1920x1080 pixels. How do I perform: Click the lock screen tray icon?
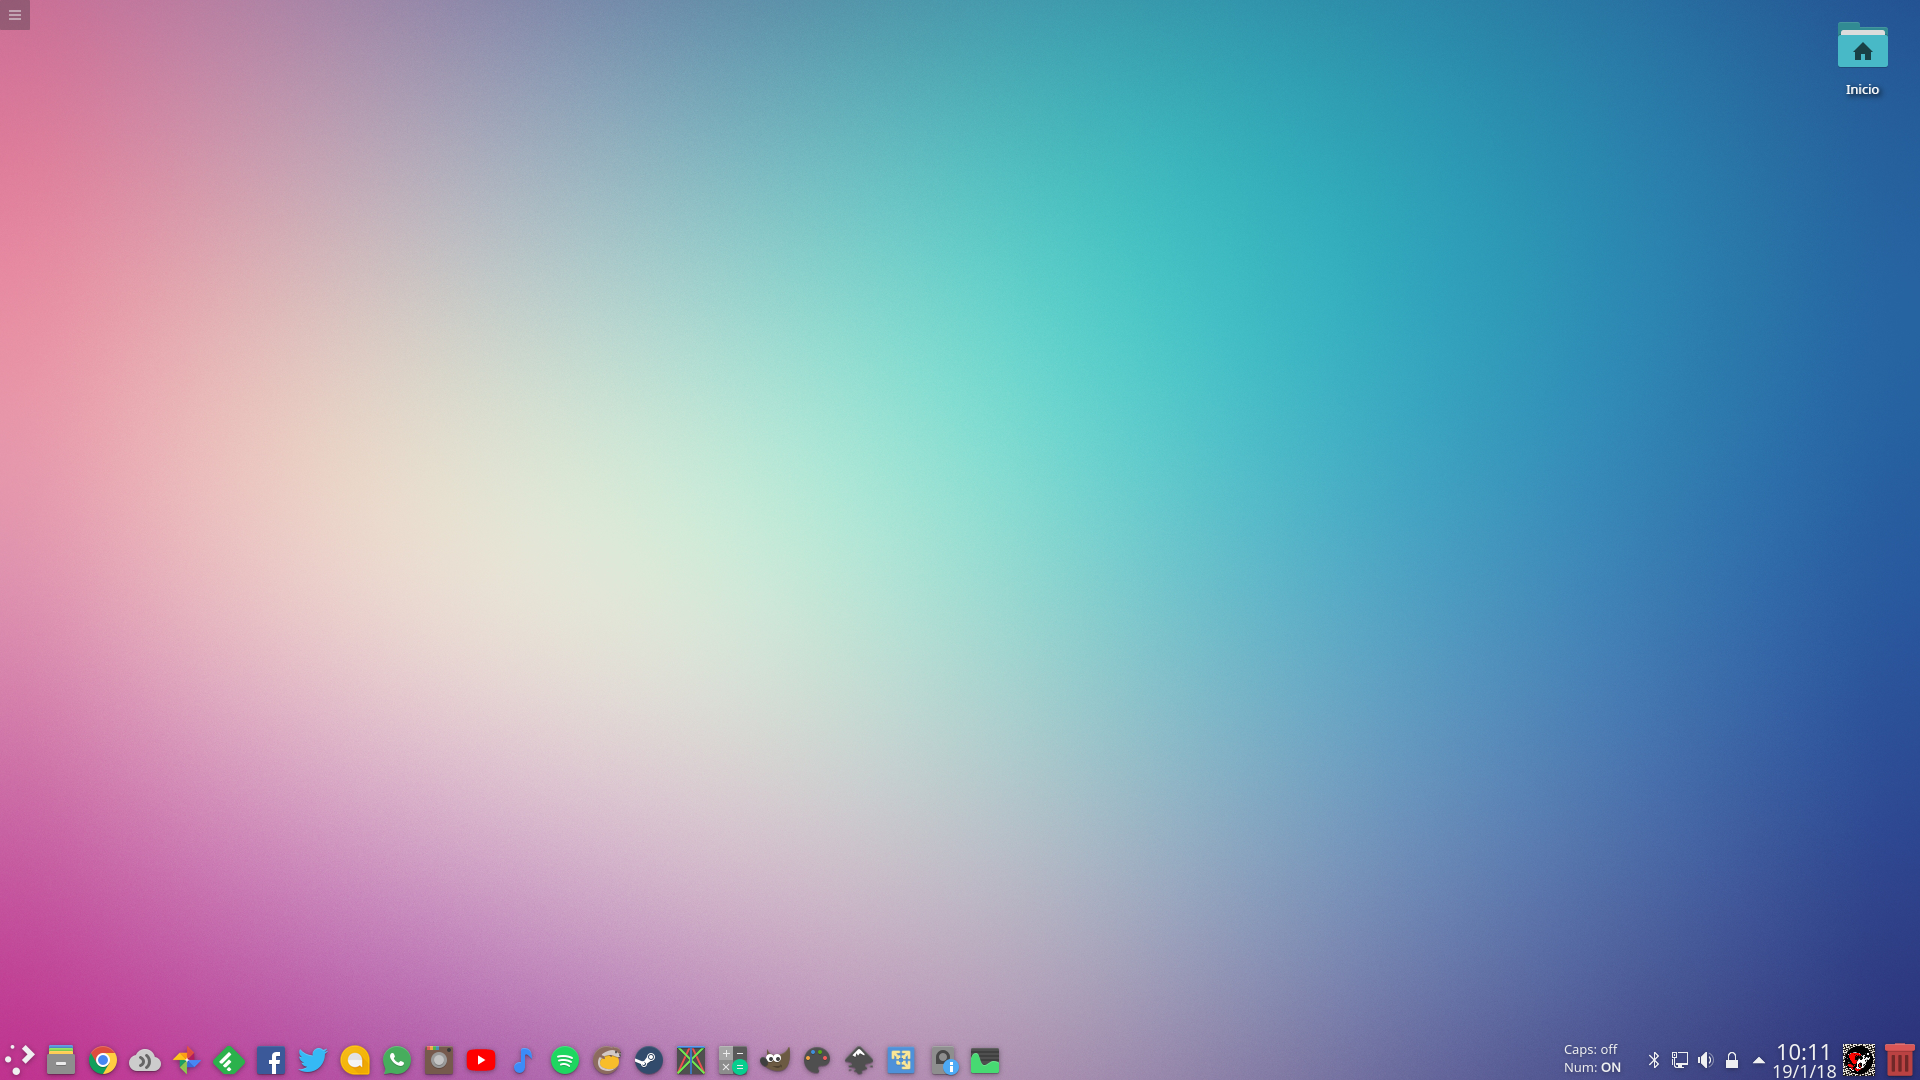pos(1732,1060)
